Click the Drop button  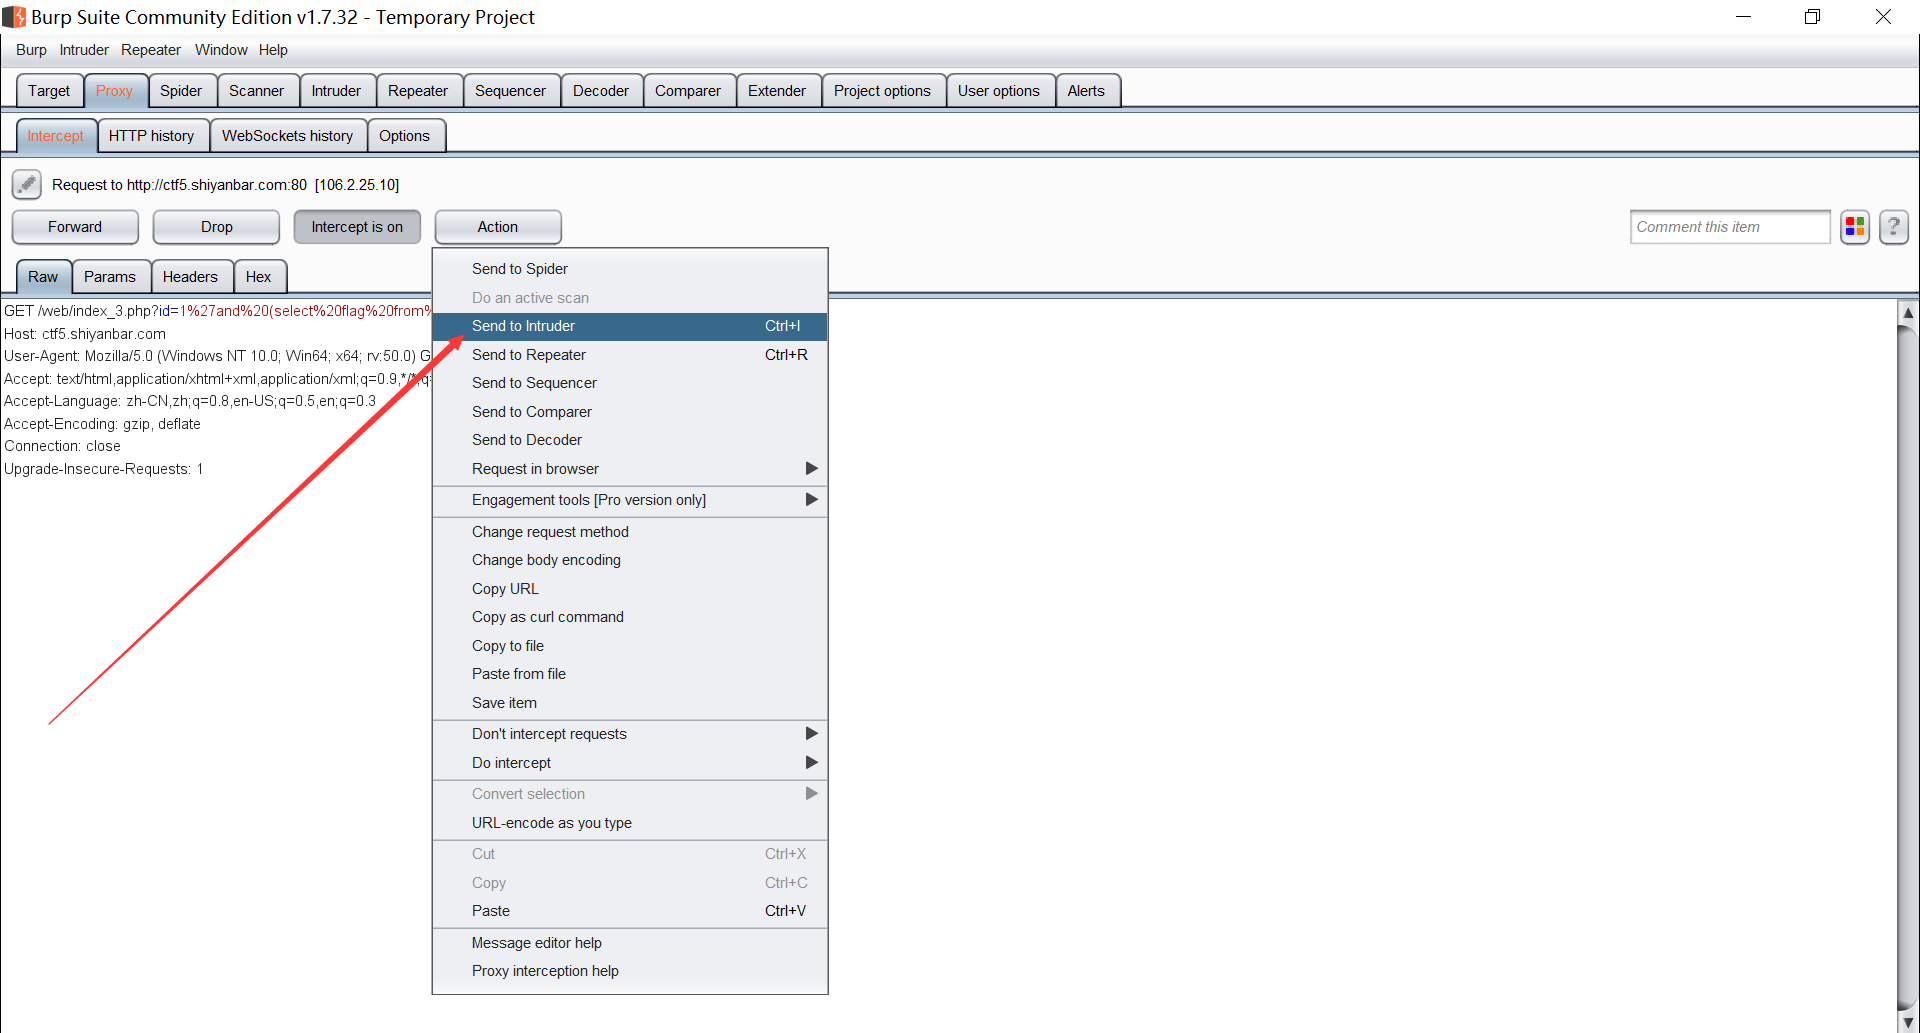pyautogui.click(x=216, y=227)
